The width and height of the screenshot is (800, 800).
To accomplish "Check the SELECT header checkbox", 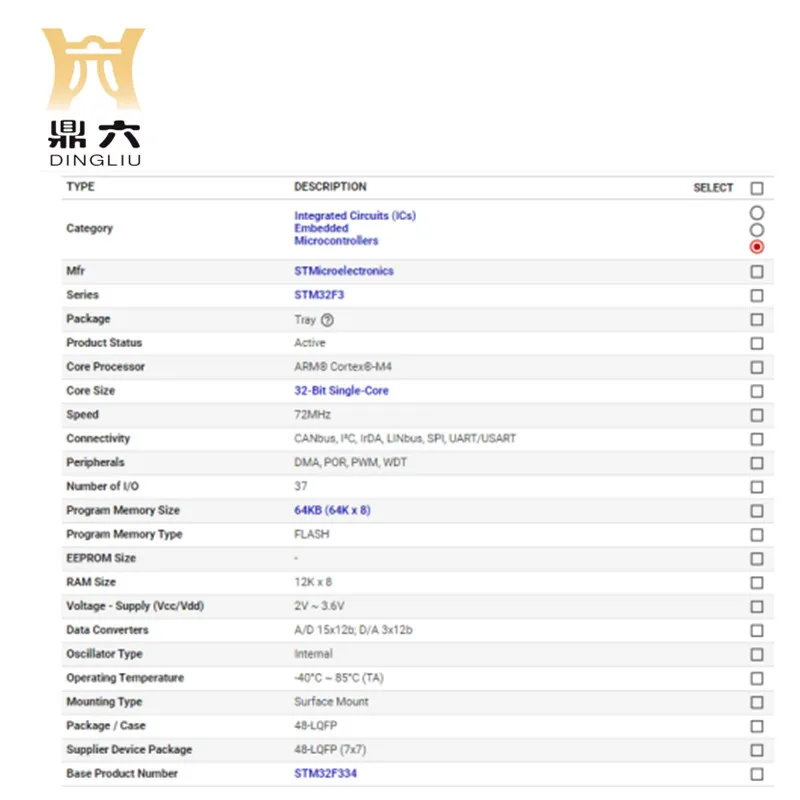I will coord(757,188).
